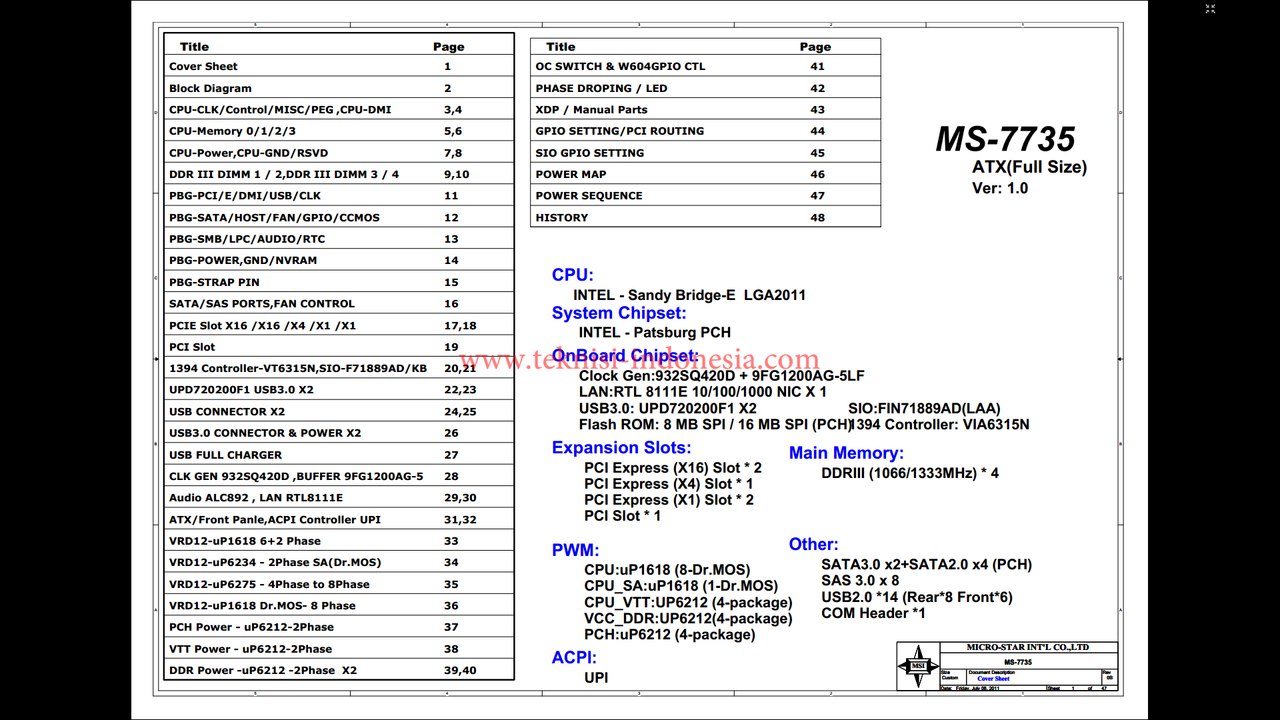Select 'MICRO-STAR INT'L CO.,LTD' title block text
Image resolution: width=1280 pixels, height=720 pixels.
[x=1027, y=647]
